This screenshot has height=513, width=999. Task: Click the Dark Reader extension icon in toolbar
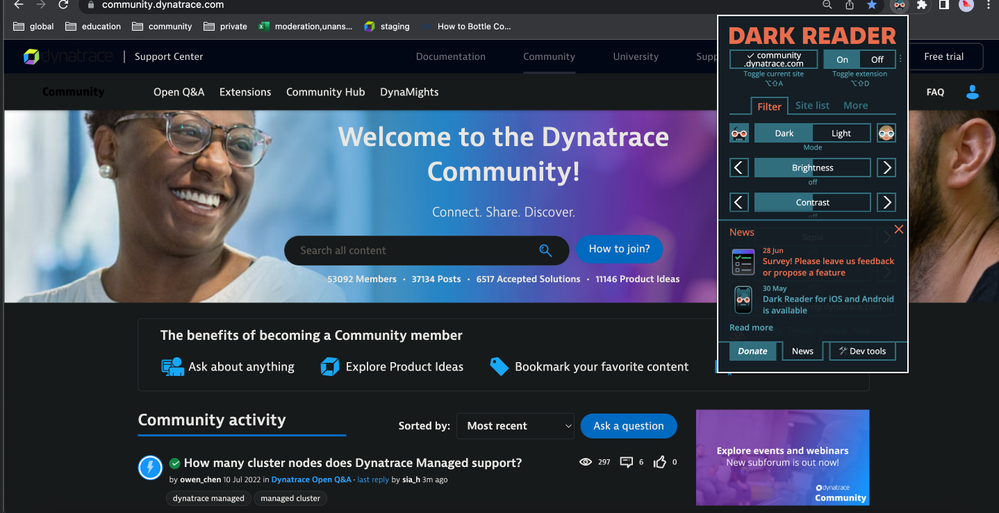click(x=899, y=5)
